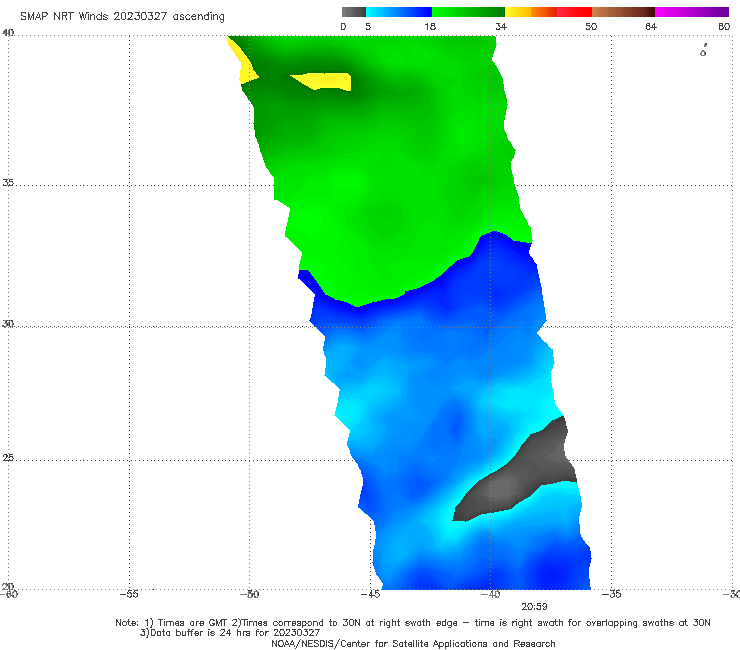Click the color bar label 34

coord(501,27)
